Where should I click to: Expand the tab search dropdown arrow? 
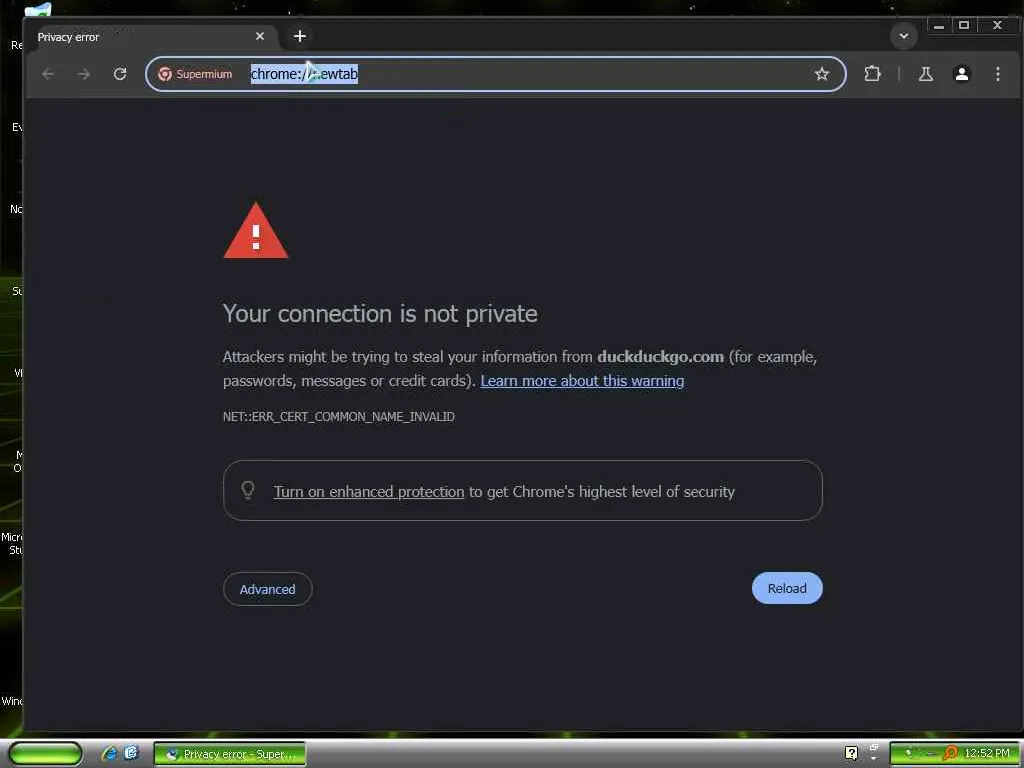[x=904, y=36]
